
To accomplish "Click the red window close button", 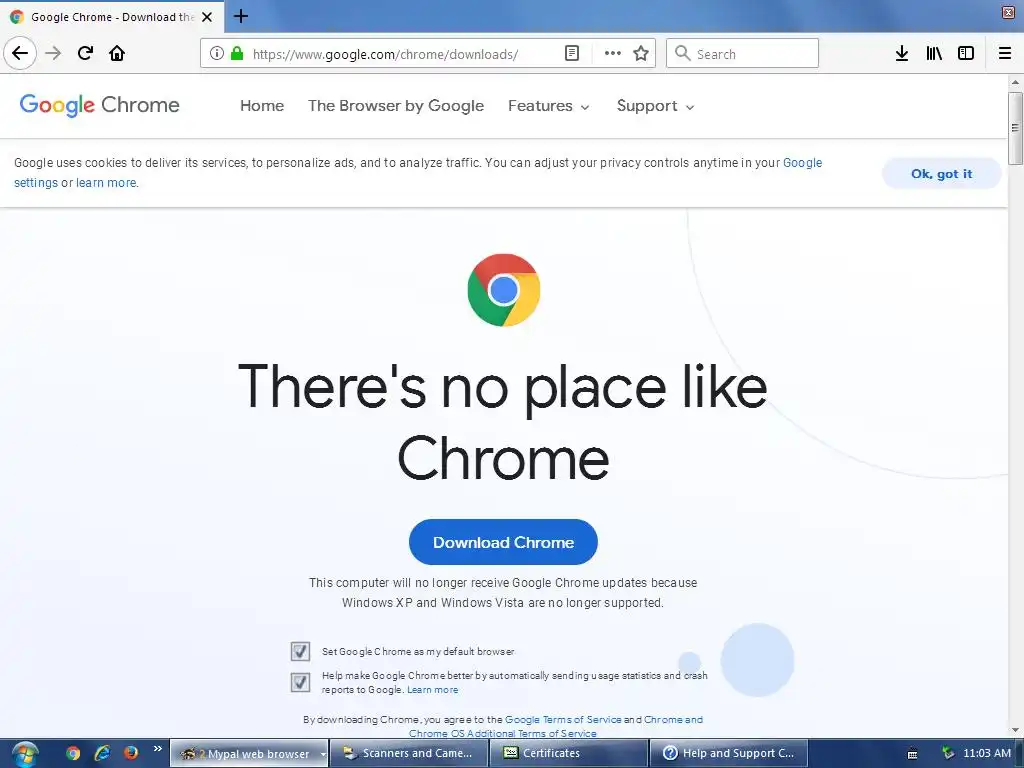I will click(1008, 12).
